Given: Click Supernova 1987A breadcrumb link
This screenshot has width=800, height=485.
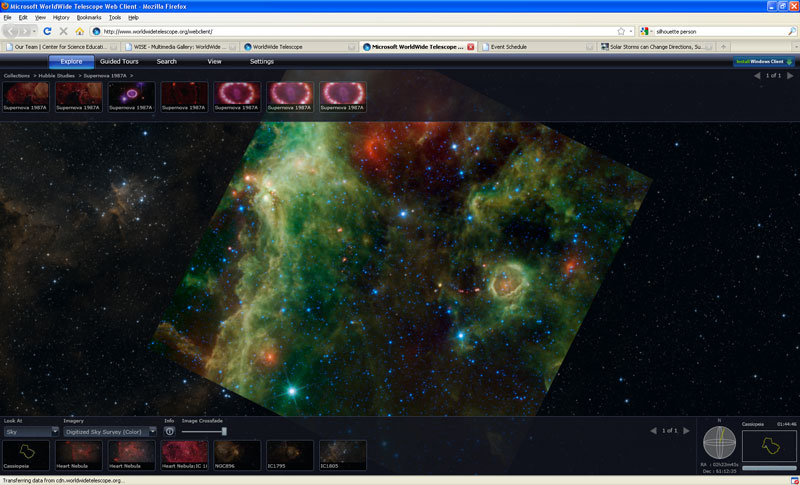Looking at the screenshot, I should (105, 75).
